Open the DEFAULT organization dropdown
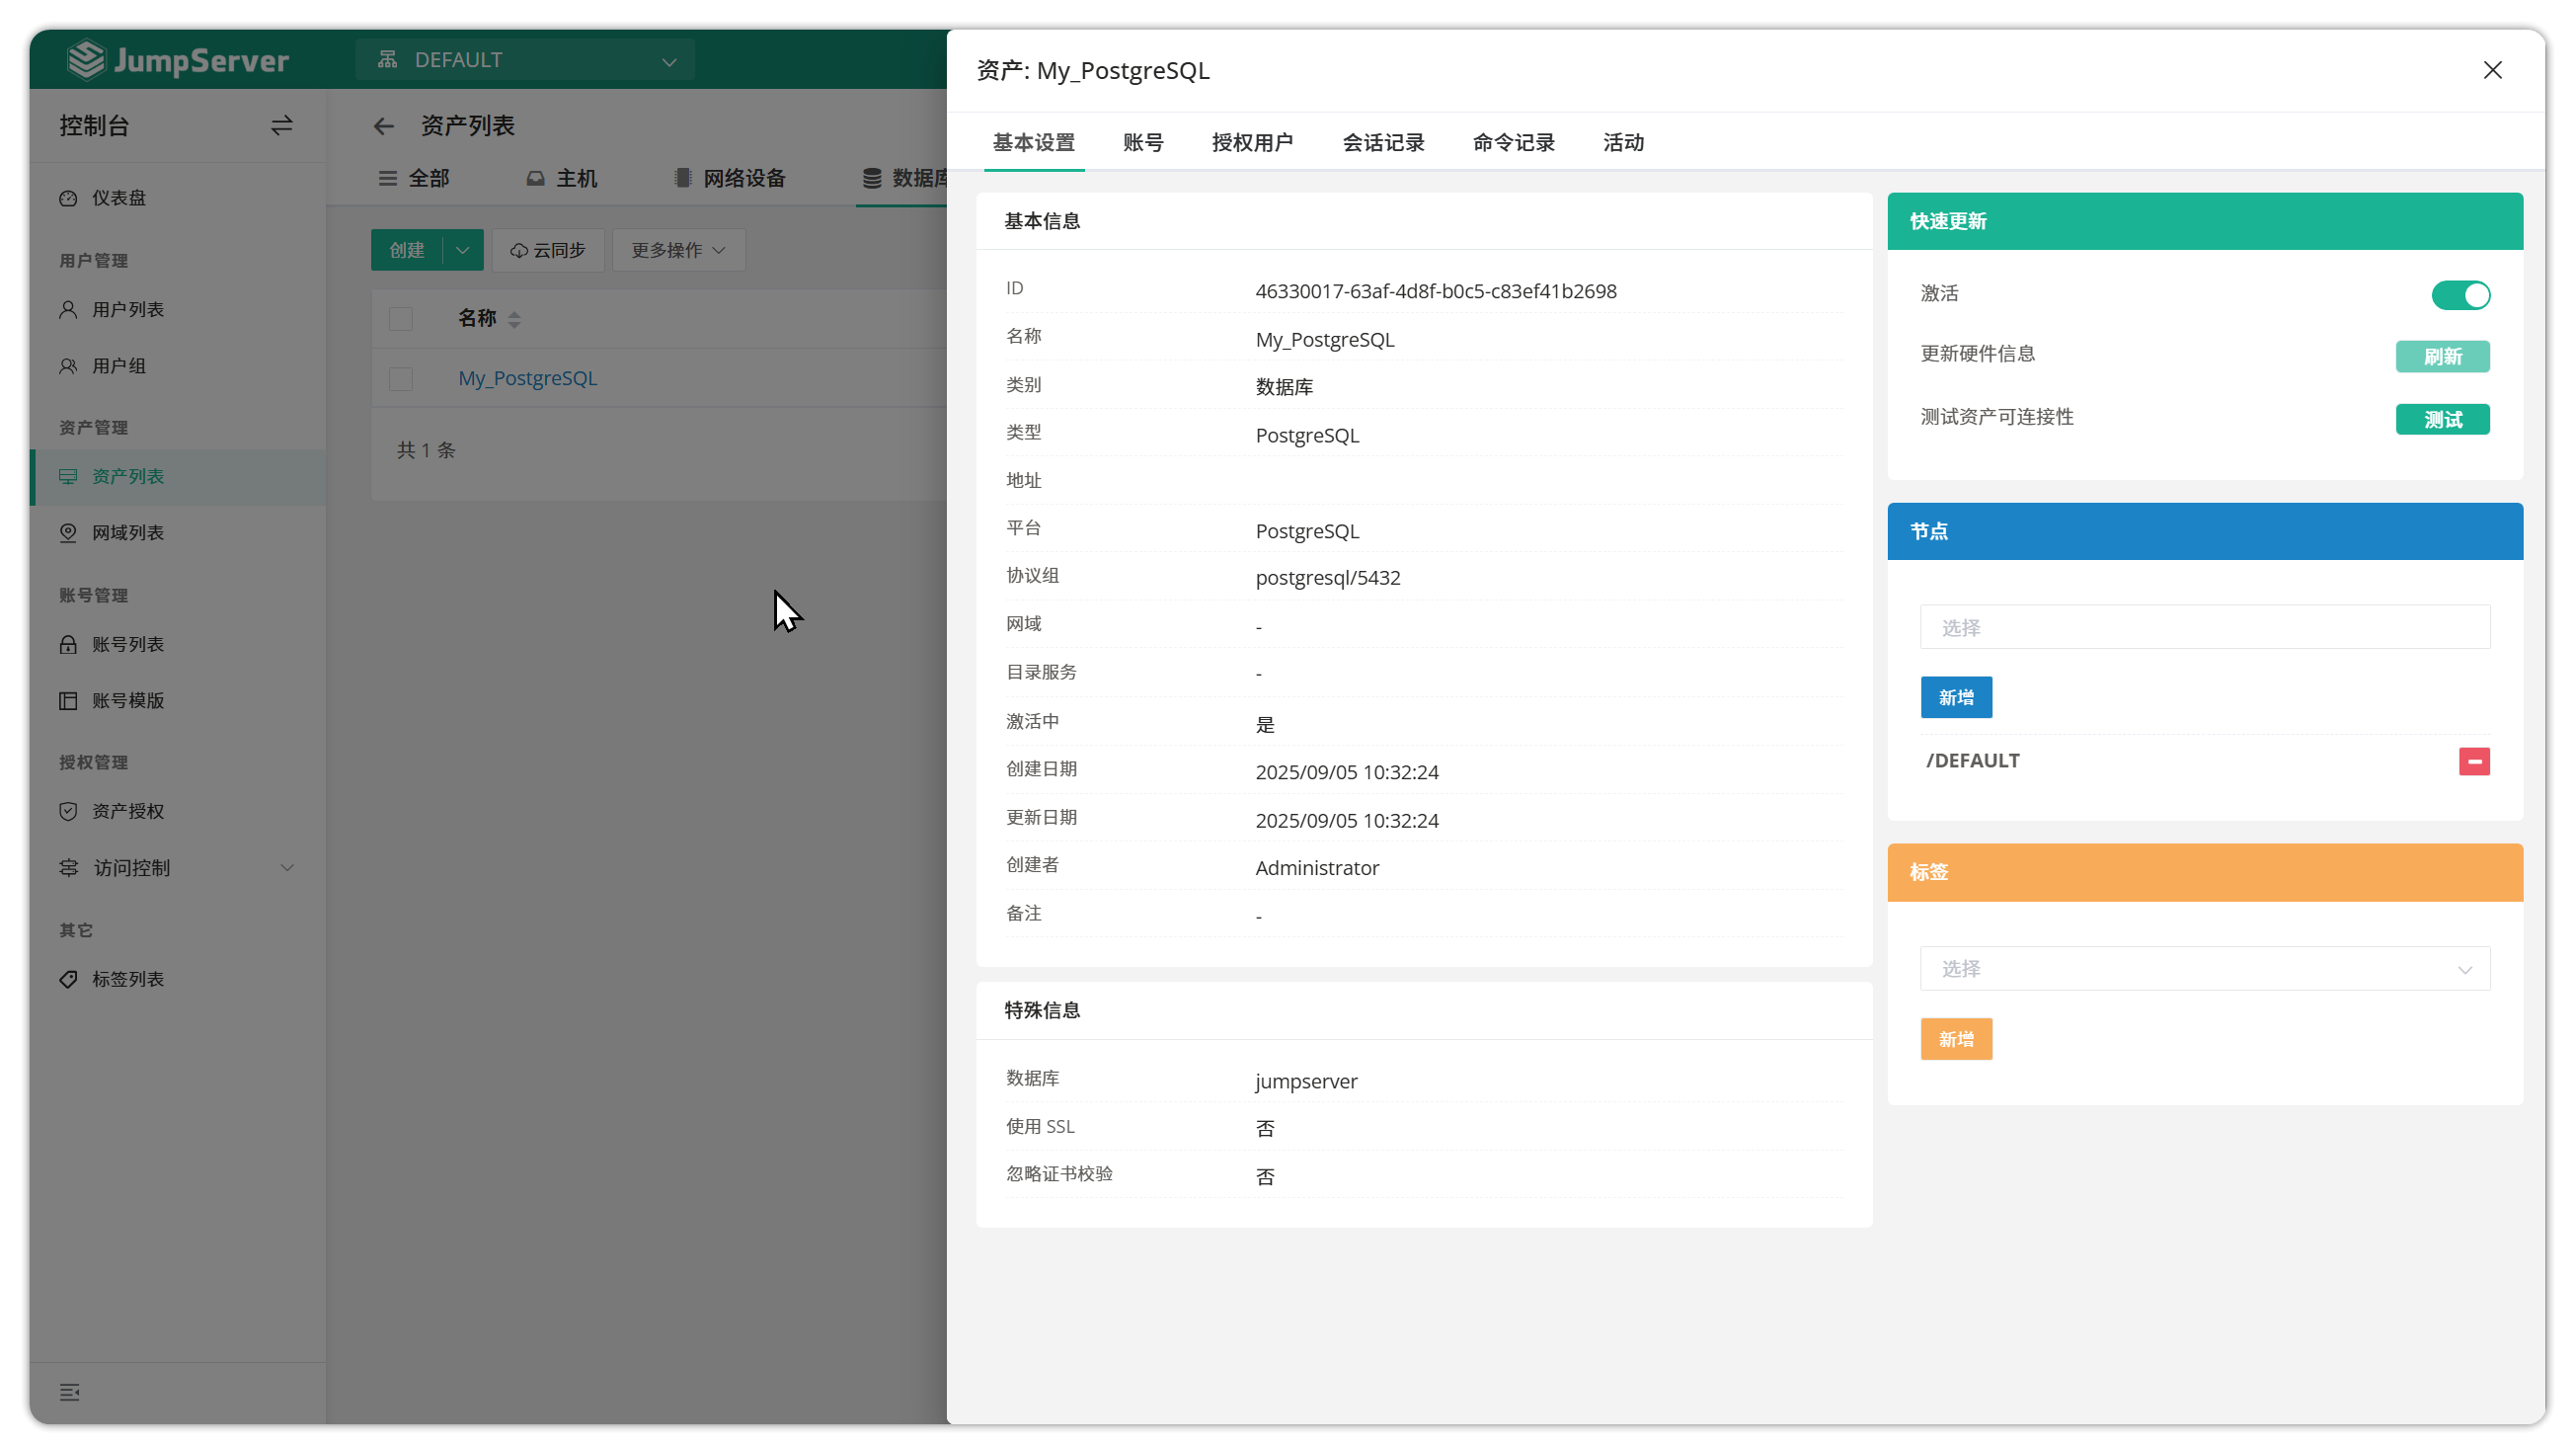2576x1444 pixels. click(525, 60)
